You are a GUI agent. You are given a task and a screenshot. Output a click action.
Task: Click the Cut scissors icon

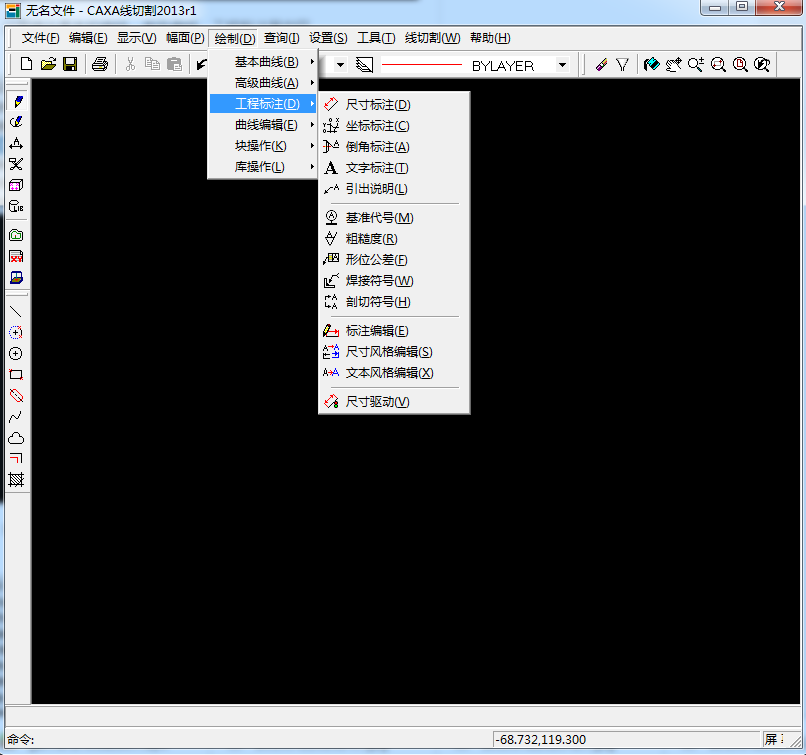tap(131, 64)
